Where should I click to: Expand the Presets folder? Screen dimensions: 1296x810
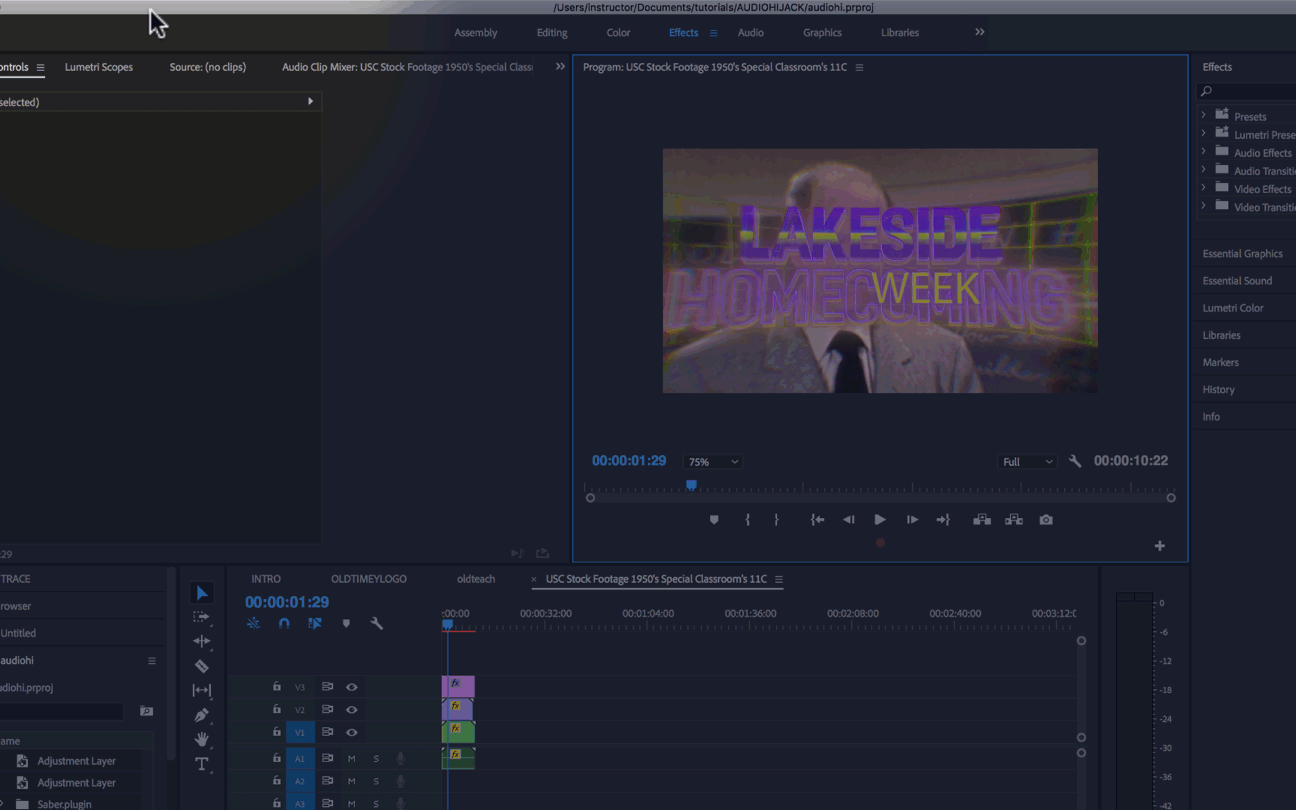click(1204, 116)
